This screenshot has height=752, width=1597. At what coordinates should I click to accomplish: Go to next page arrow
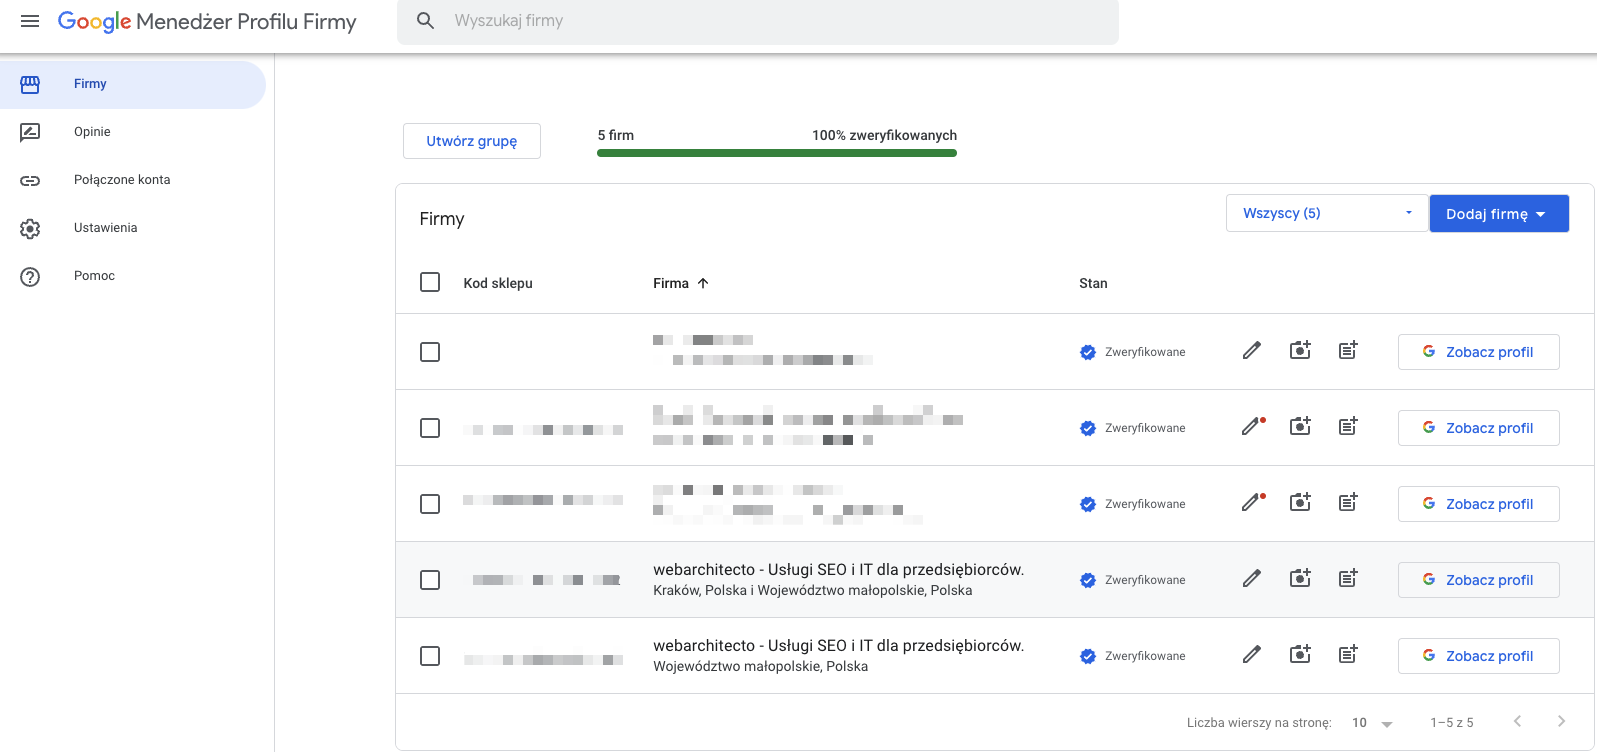coord(1561,722)
